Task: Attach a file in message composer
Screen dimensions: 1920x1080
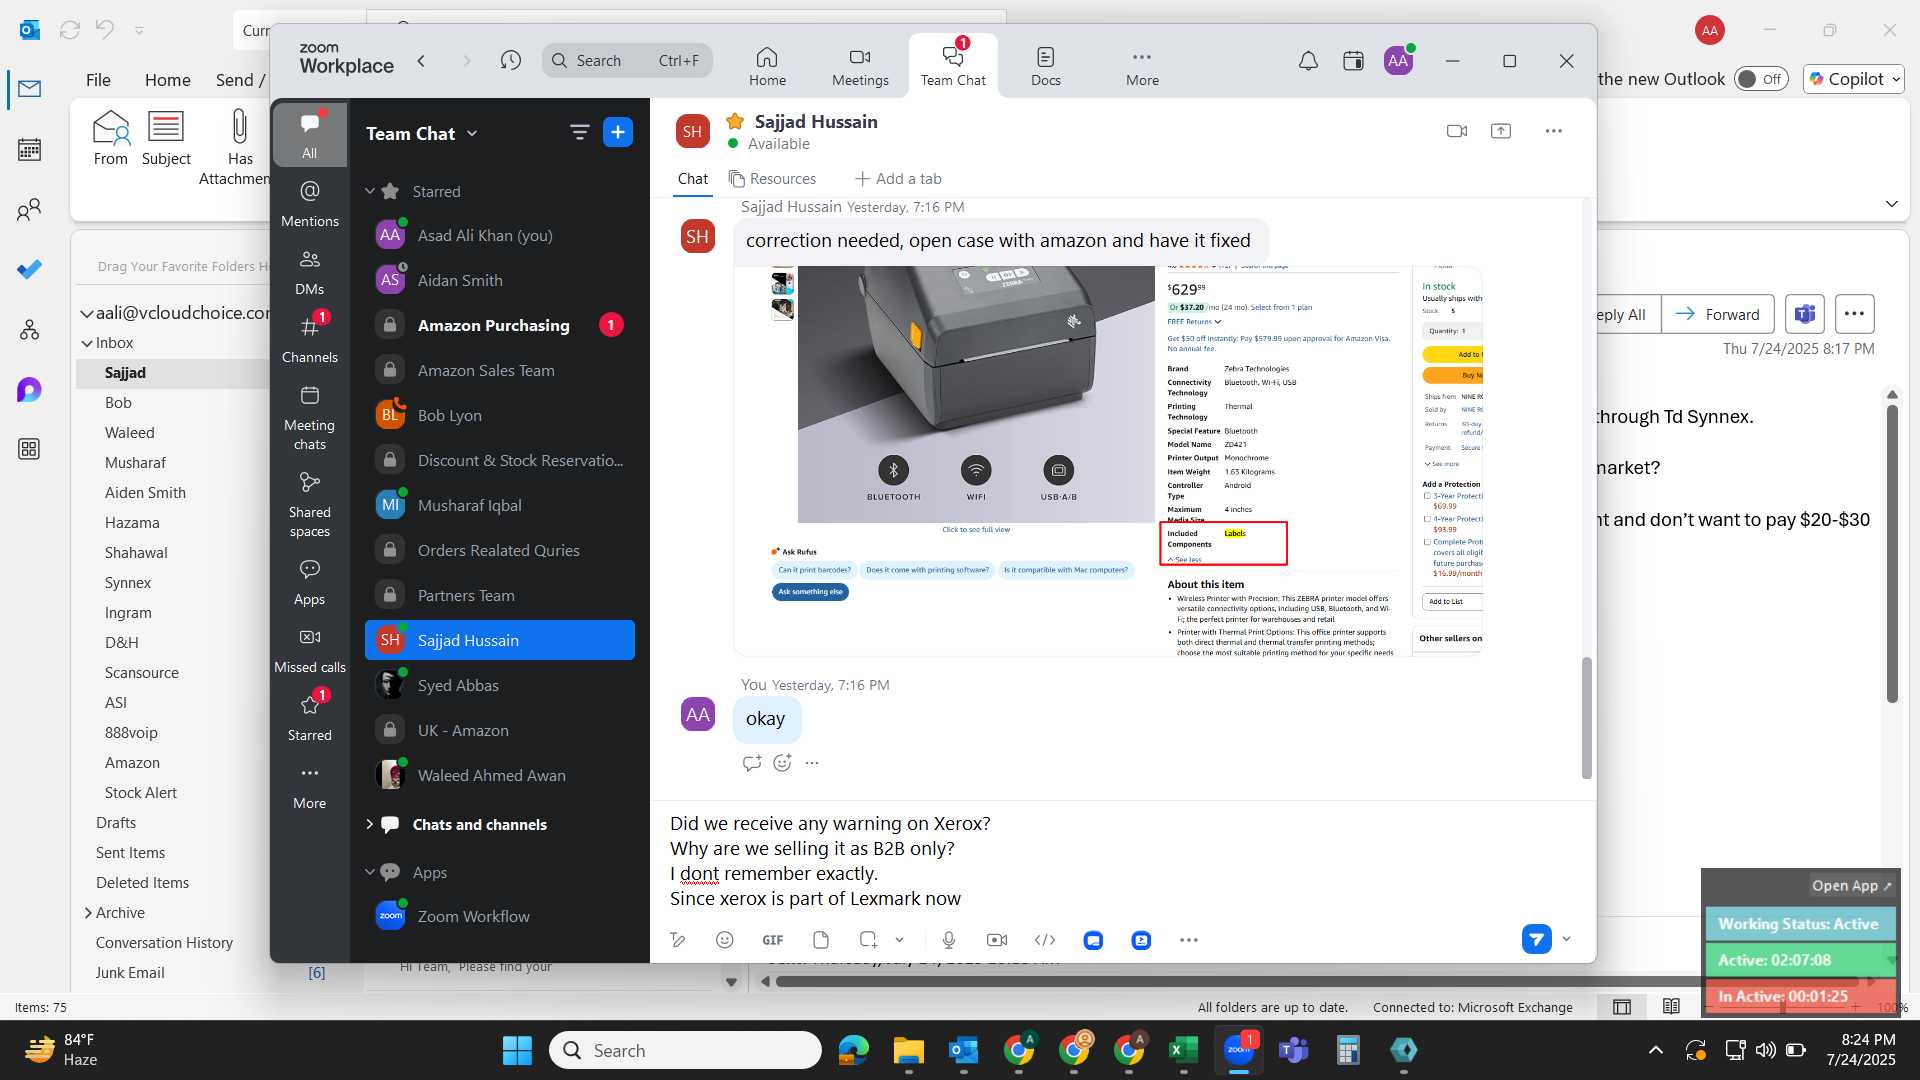Action: 821,940
